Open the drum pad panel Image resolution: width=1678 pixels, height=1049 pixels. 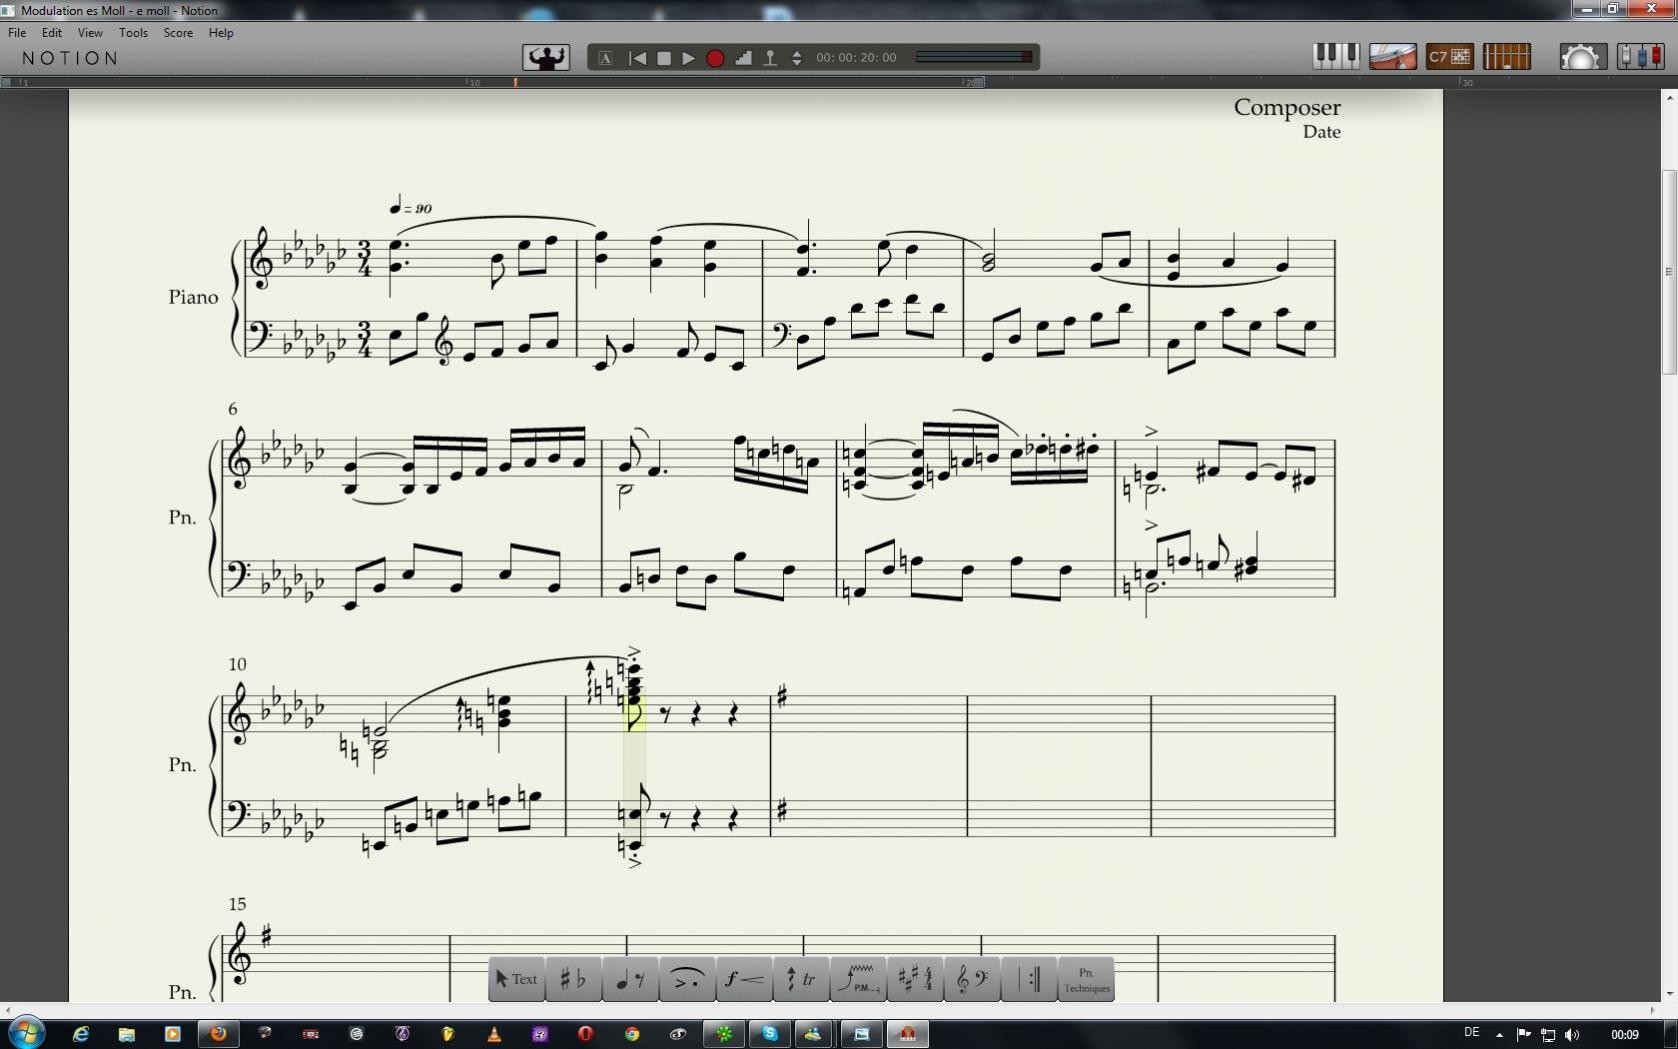pyautogui.click(x=1392, y=57)
